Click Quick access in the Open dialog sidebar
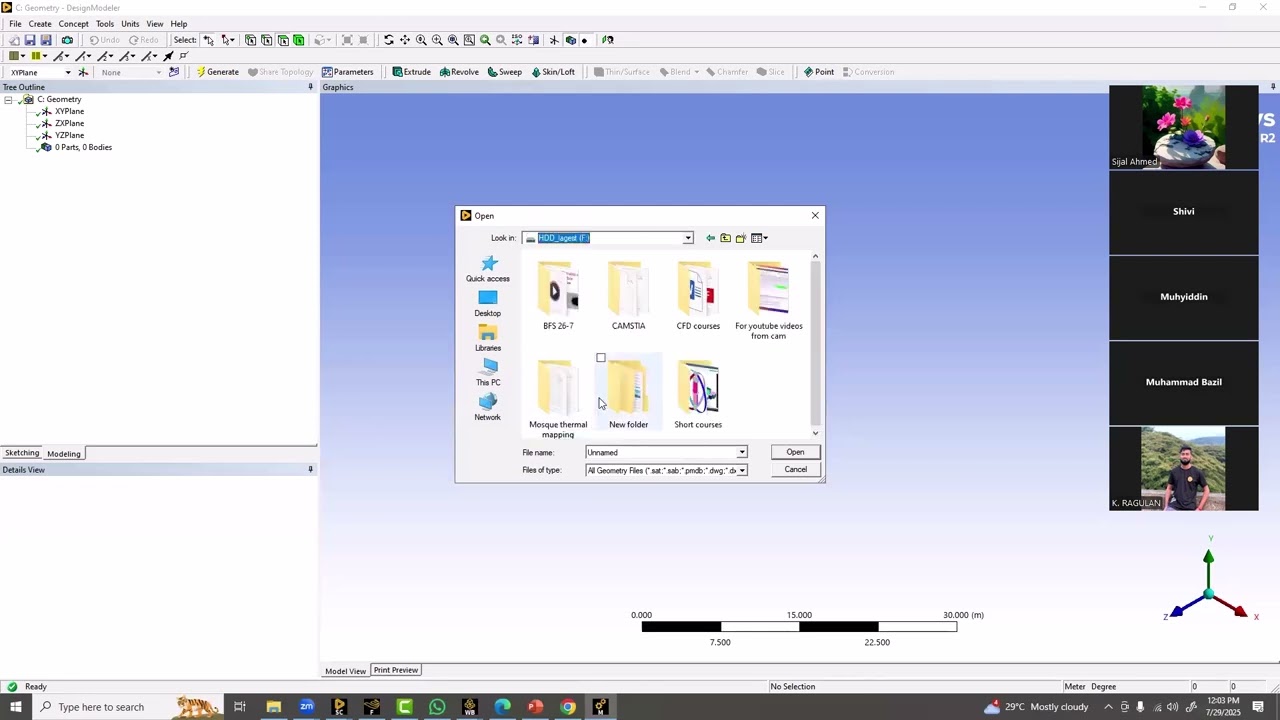1280x720 pixels. [x=488, y=269]
